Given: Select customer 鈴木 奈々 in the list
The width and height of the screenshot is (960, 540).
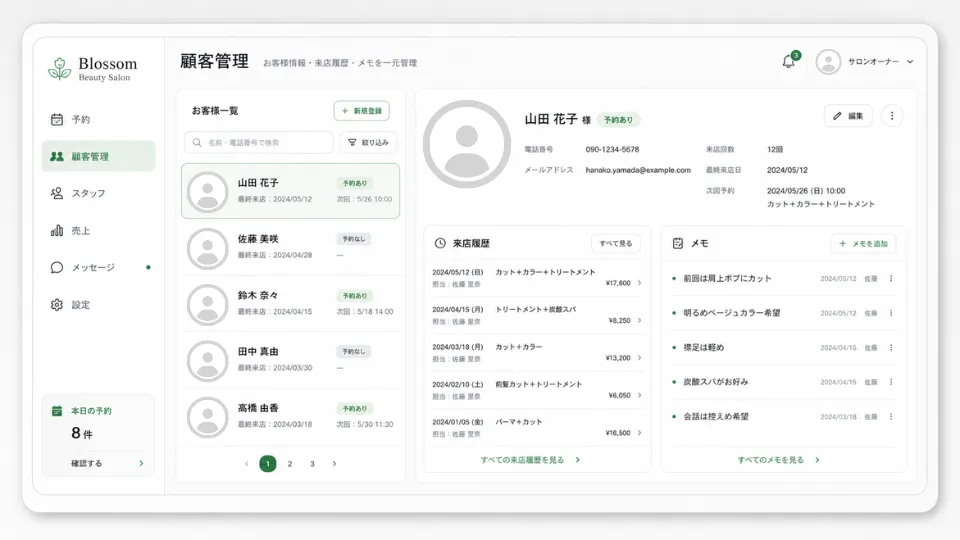Looking at the screenshot, I should point(290,304).
